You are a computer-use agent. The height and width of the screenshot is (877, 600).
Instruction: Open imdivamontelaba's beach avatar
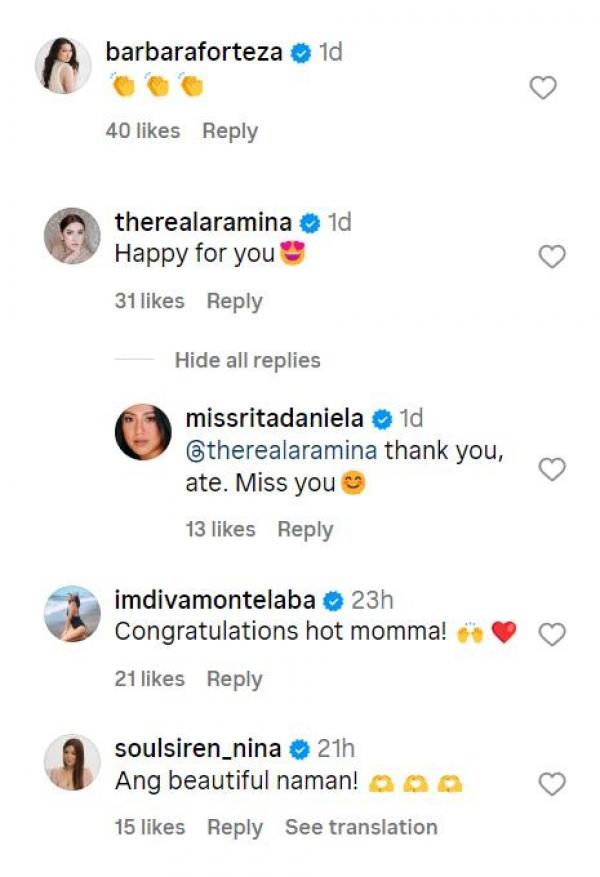point(72,613)
